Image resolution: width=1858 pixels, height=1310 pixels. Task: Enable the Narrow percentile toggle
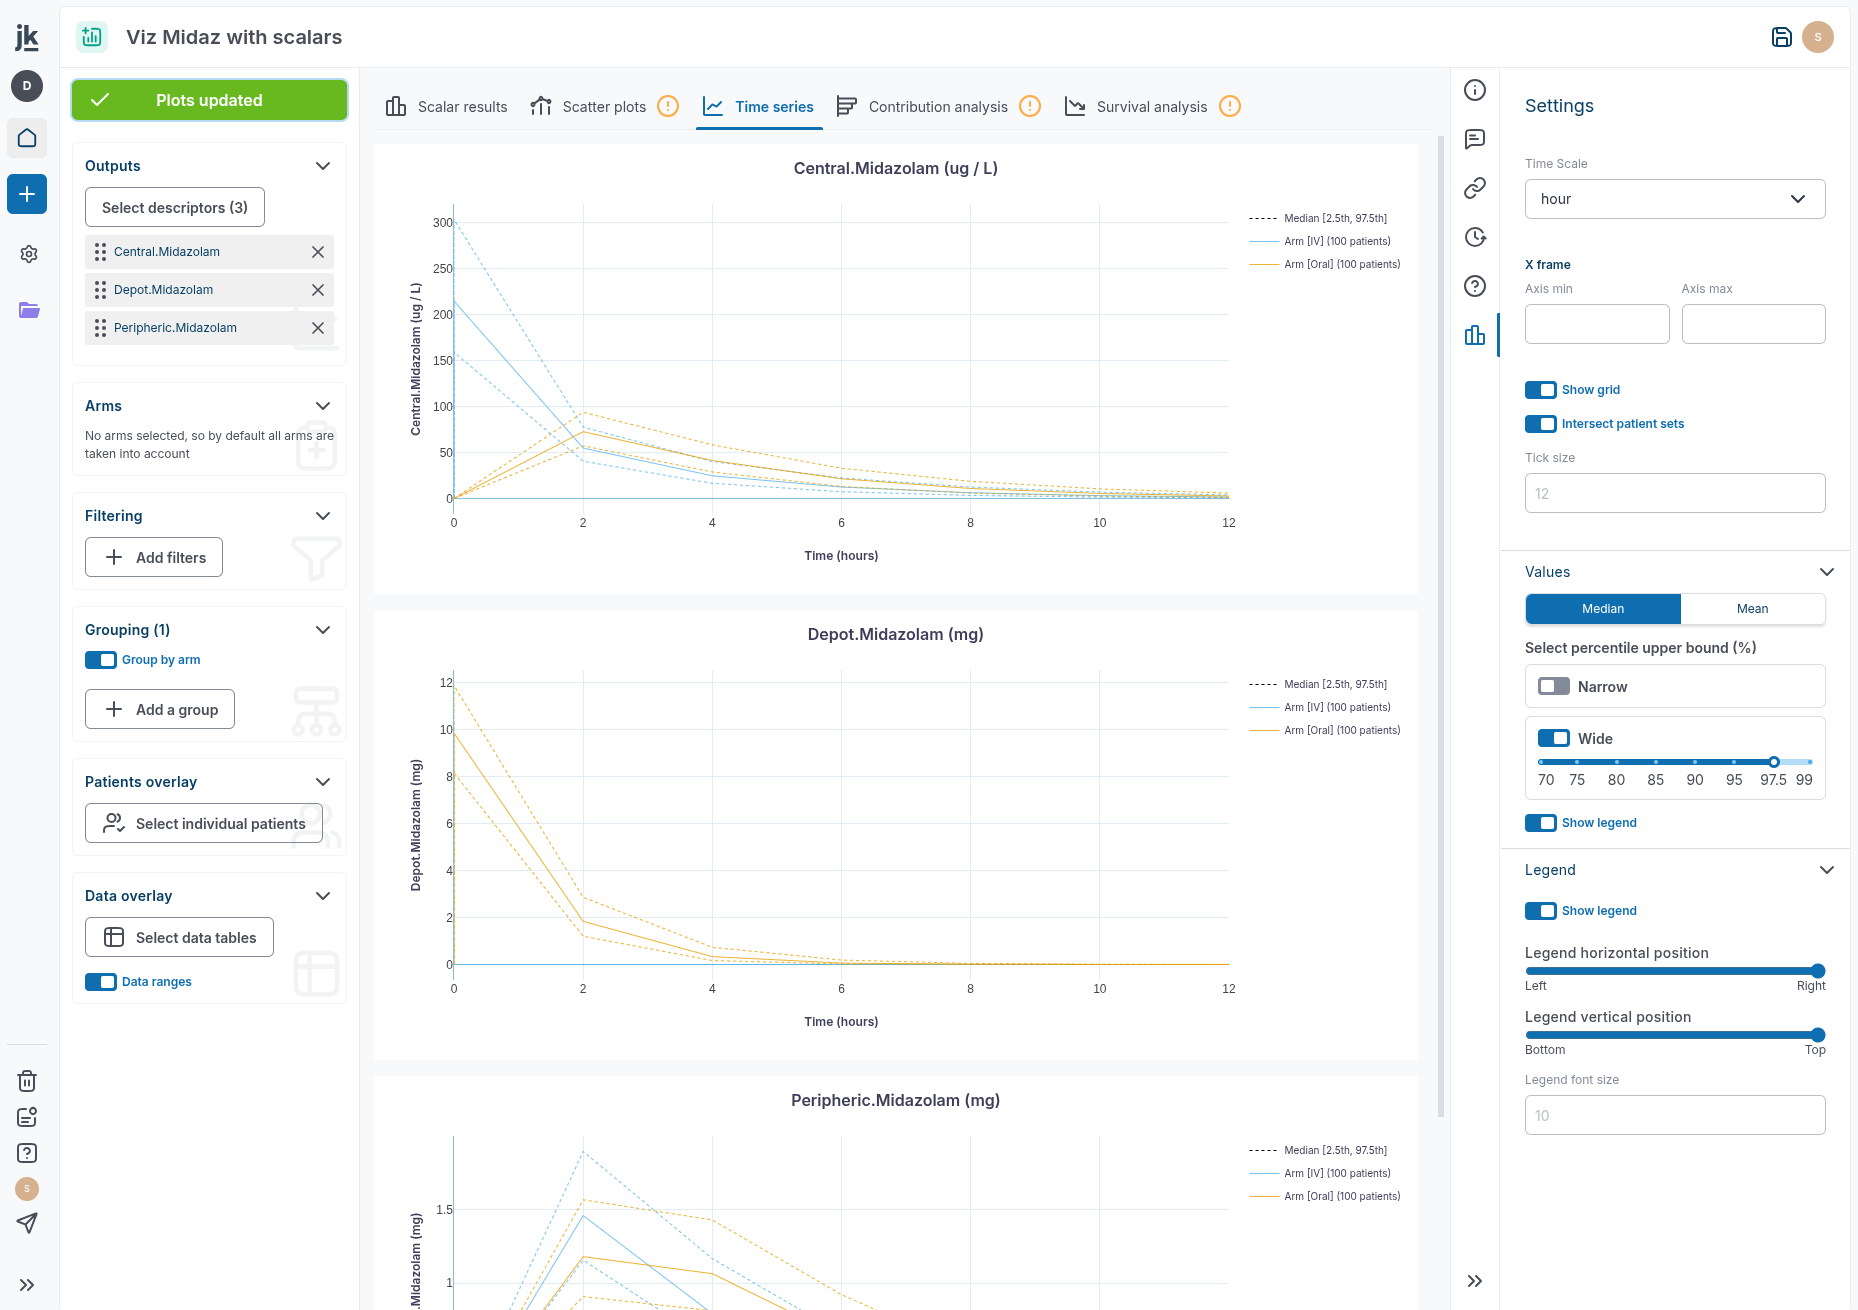(x=1553, y=686)
